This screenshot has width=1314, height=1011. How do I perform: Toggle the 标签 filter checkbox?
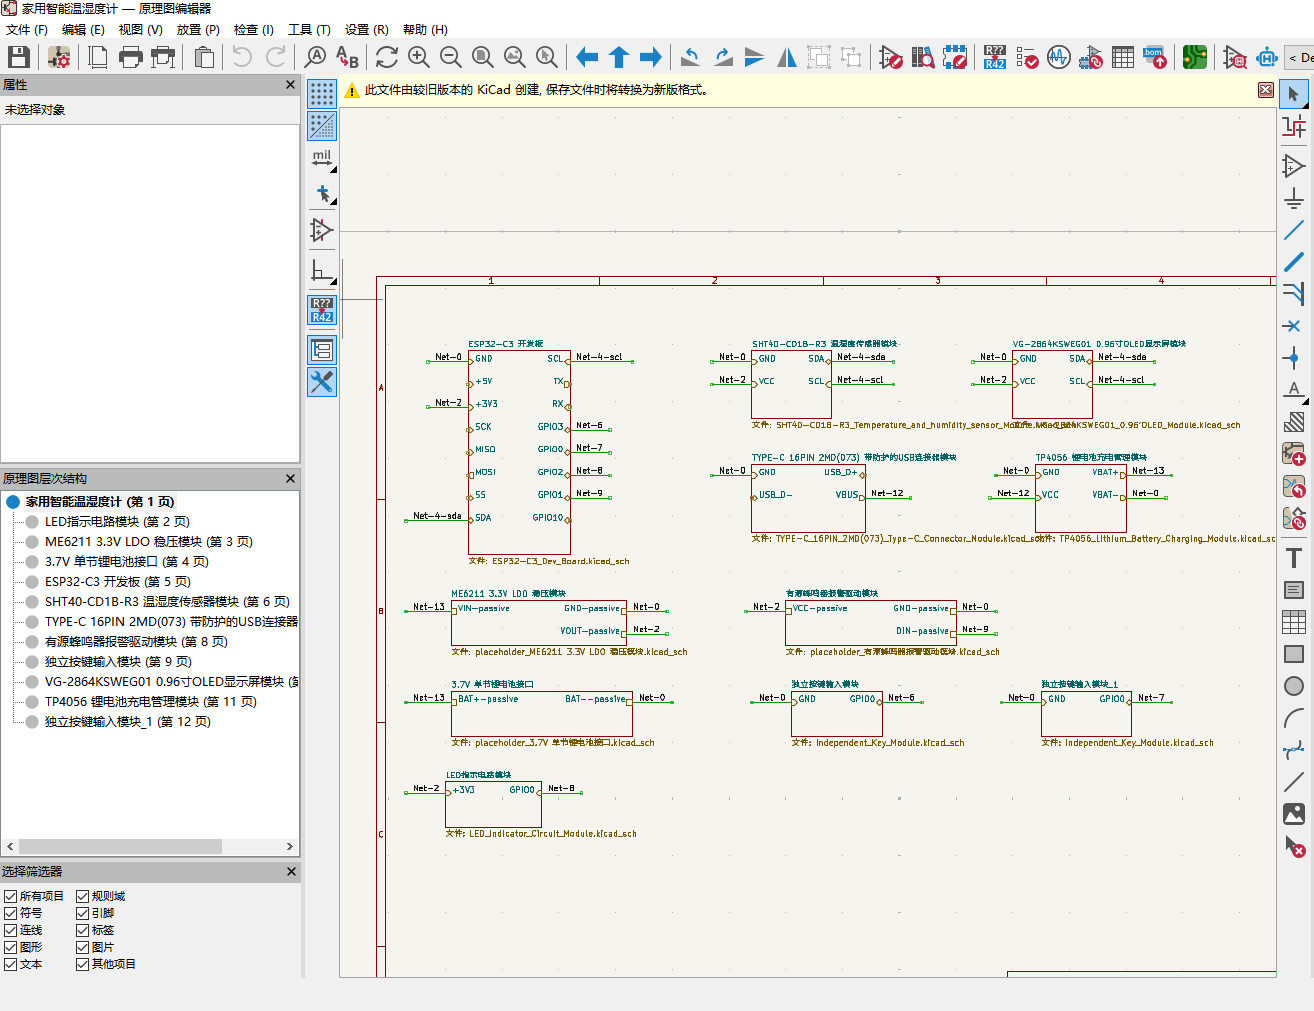pyautogui.click(x=83, y=930)
